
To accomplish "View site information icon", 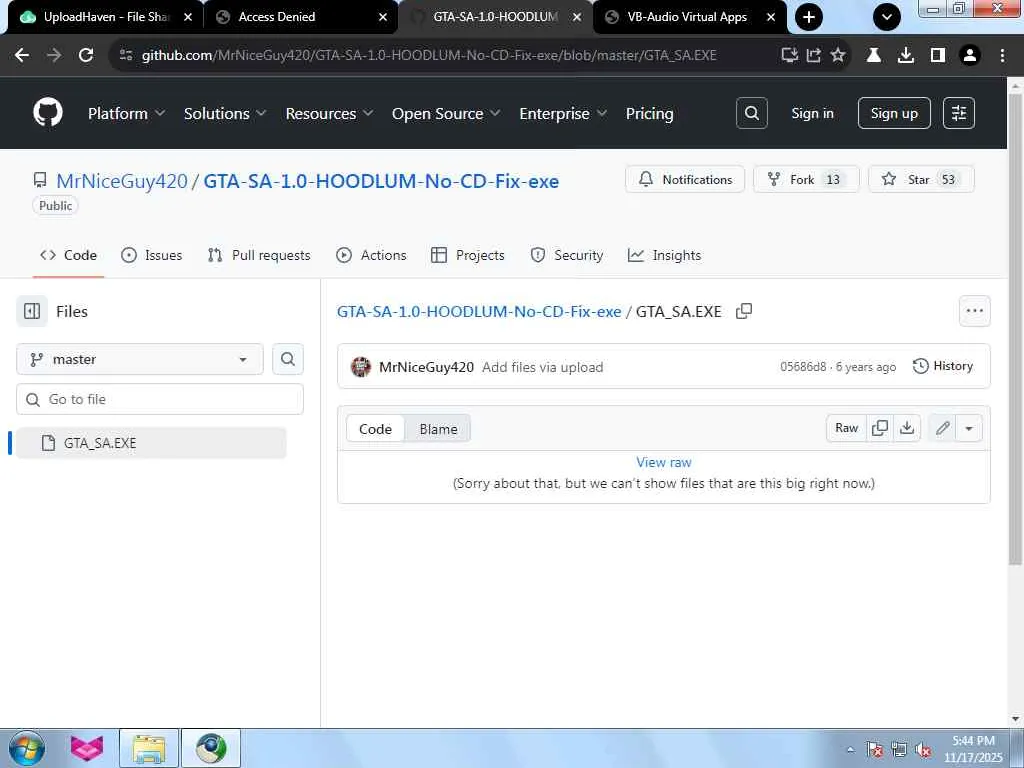I will [x=125, y=56].
